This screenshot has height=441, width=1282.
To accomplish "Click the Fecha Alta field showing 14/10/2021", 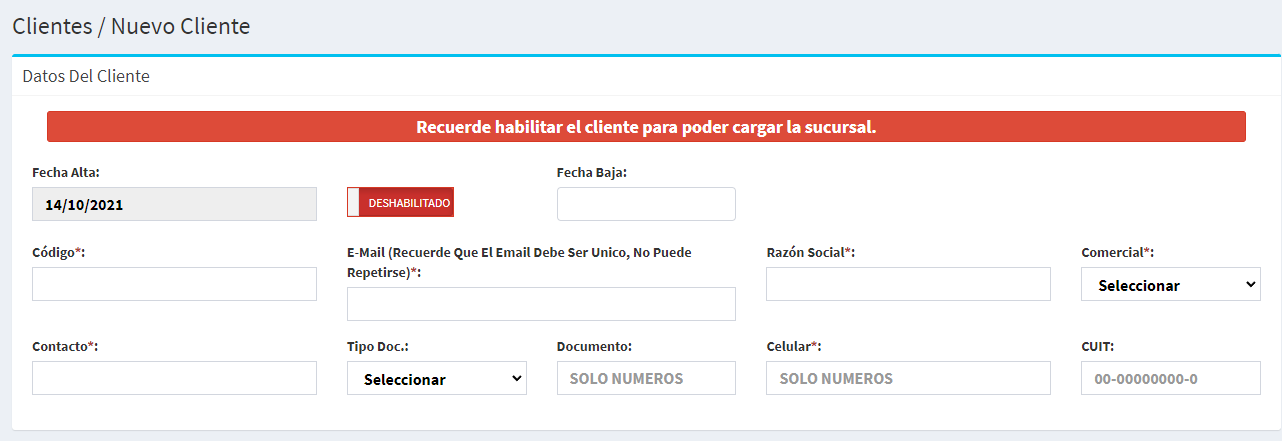I will [x=174, y=204].
